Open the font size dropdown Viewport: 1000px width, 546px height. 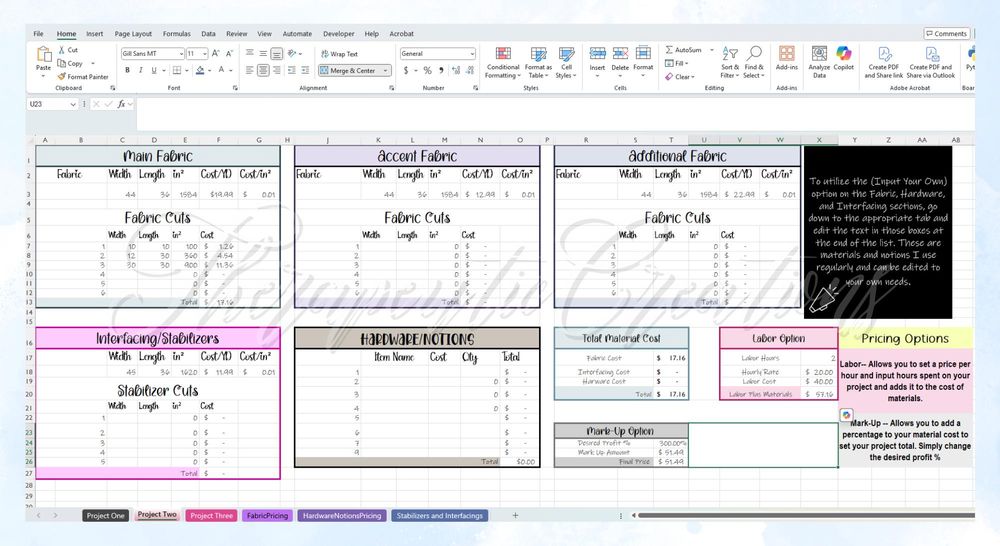[x=204, y=54]
